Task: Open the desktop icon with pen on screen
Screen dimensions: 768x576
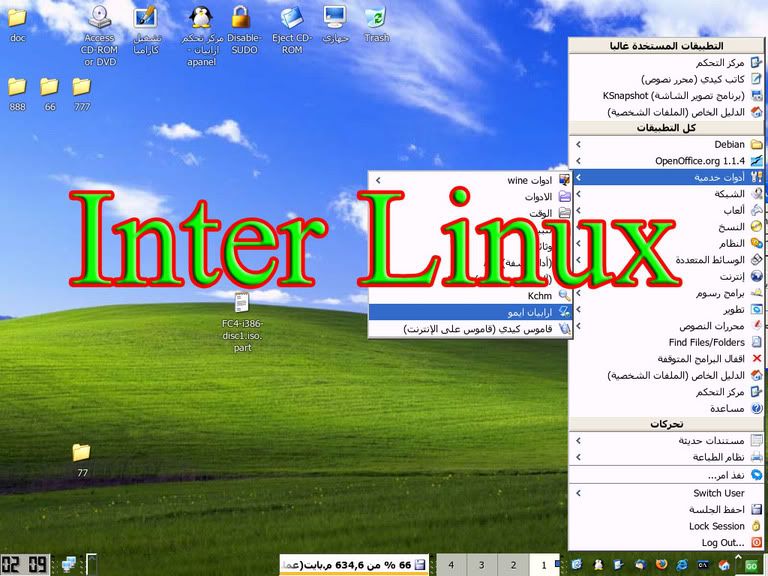Action: (x=145, y=29)
